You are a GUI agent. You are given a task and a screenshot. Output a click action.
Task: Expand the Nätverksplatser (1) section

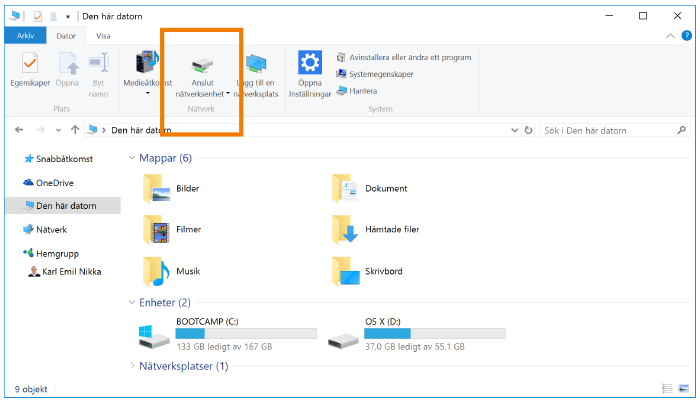[x=133, y=366]
